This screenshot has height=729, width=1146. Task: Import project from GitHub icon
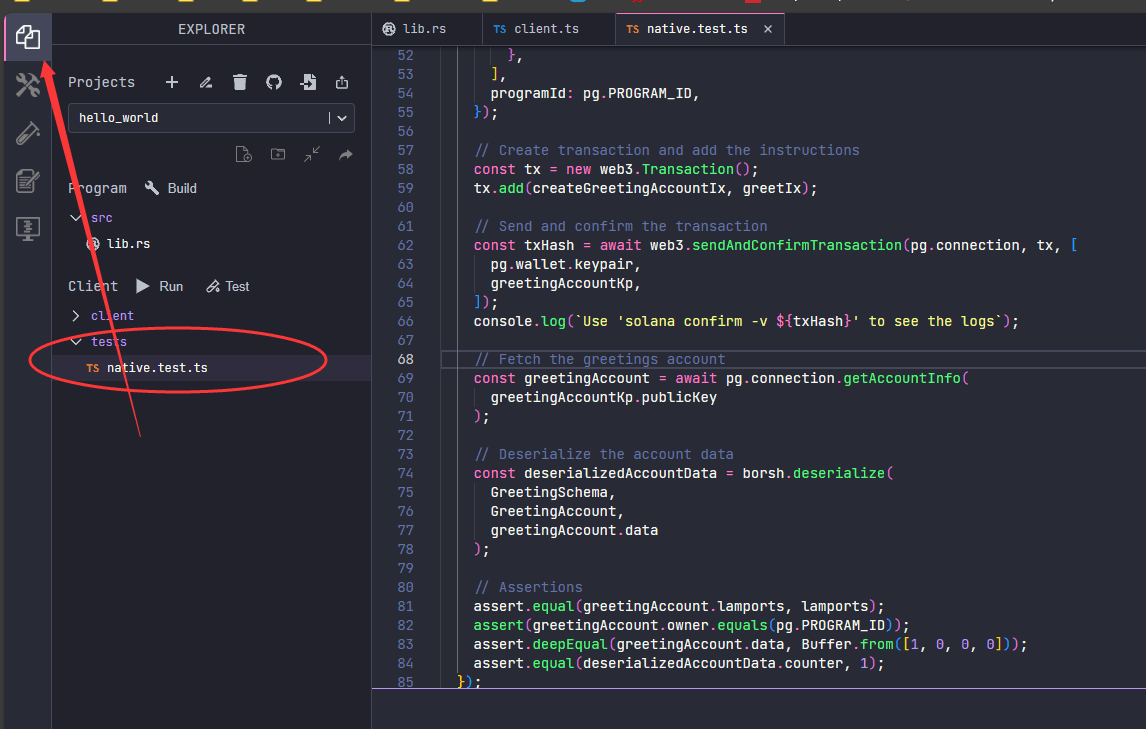pos(274,82)
